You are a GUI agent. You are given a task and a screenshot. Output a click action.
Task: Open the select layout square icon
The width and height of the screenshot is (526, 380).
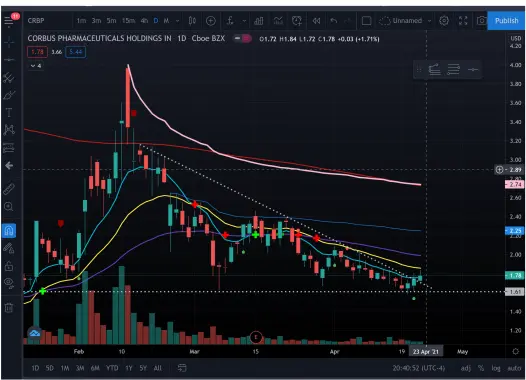[366, 21]
